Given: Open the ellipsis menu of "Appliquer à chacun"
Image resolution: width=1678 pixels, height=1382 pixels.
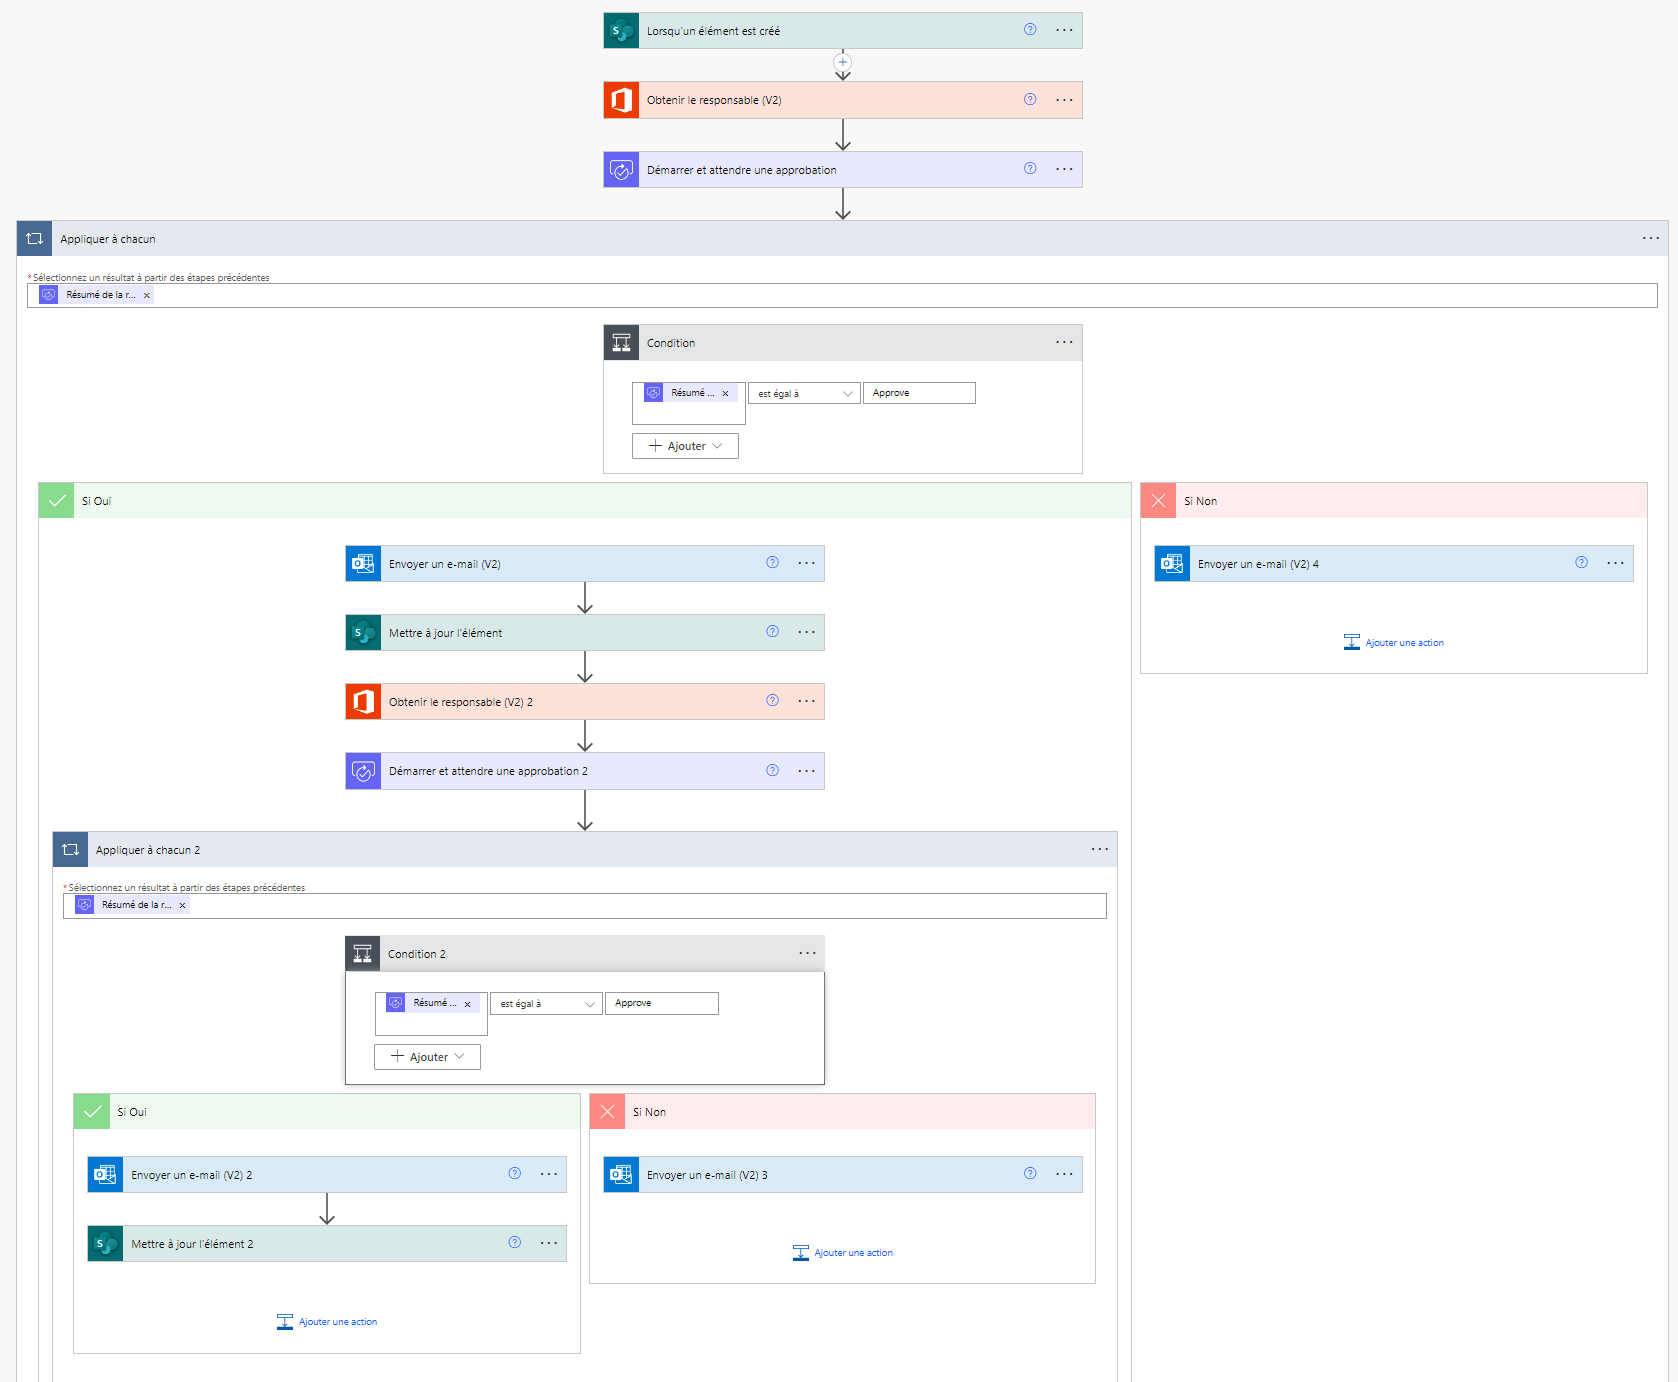Looking at the screenshot, I should pos(1650,238).
